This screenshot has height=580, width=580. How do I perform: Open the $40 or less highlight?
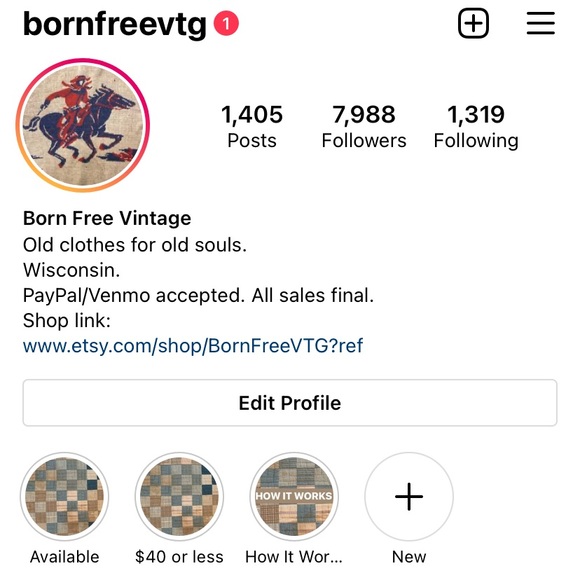179,496
